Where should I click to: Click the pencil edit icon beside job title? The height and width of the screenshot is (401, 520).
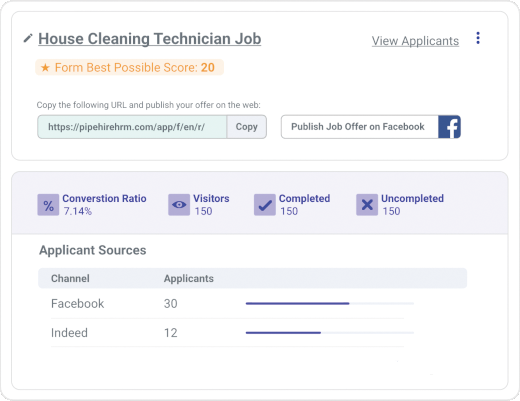coord(28,38)
